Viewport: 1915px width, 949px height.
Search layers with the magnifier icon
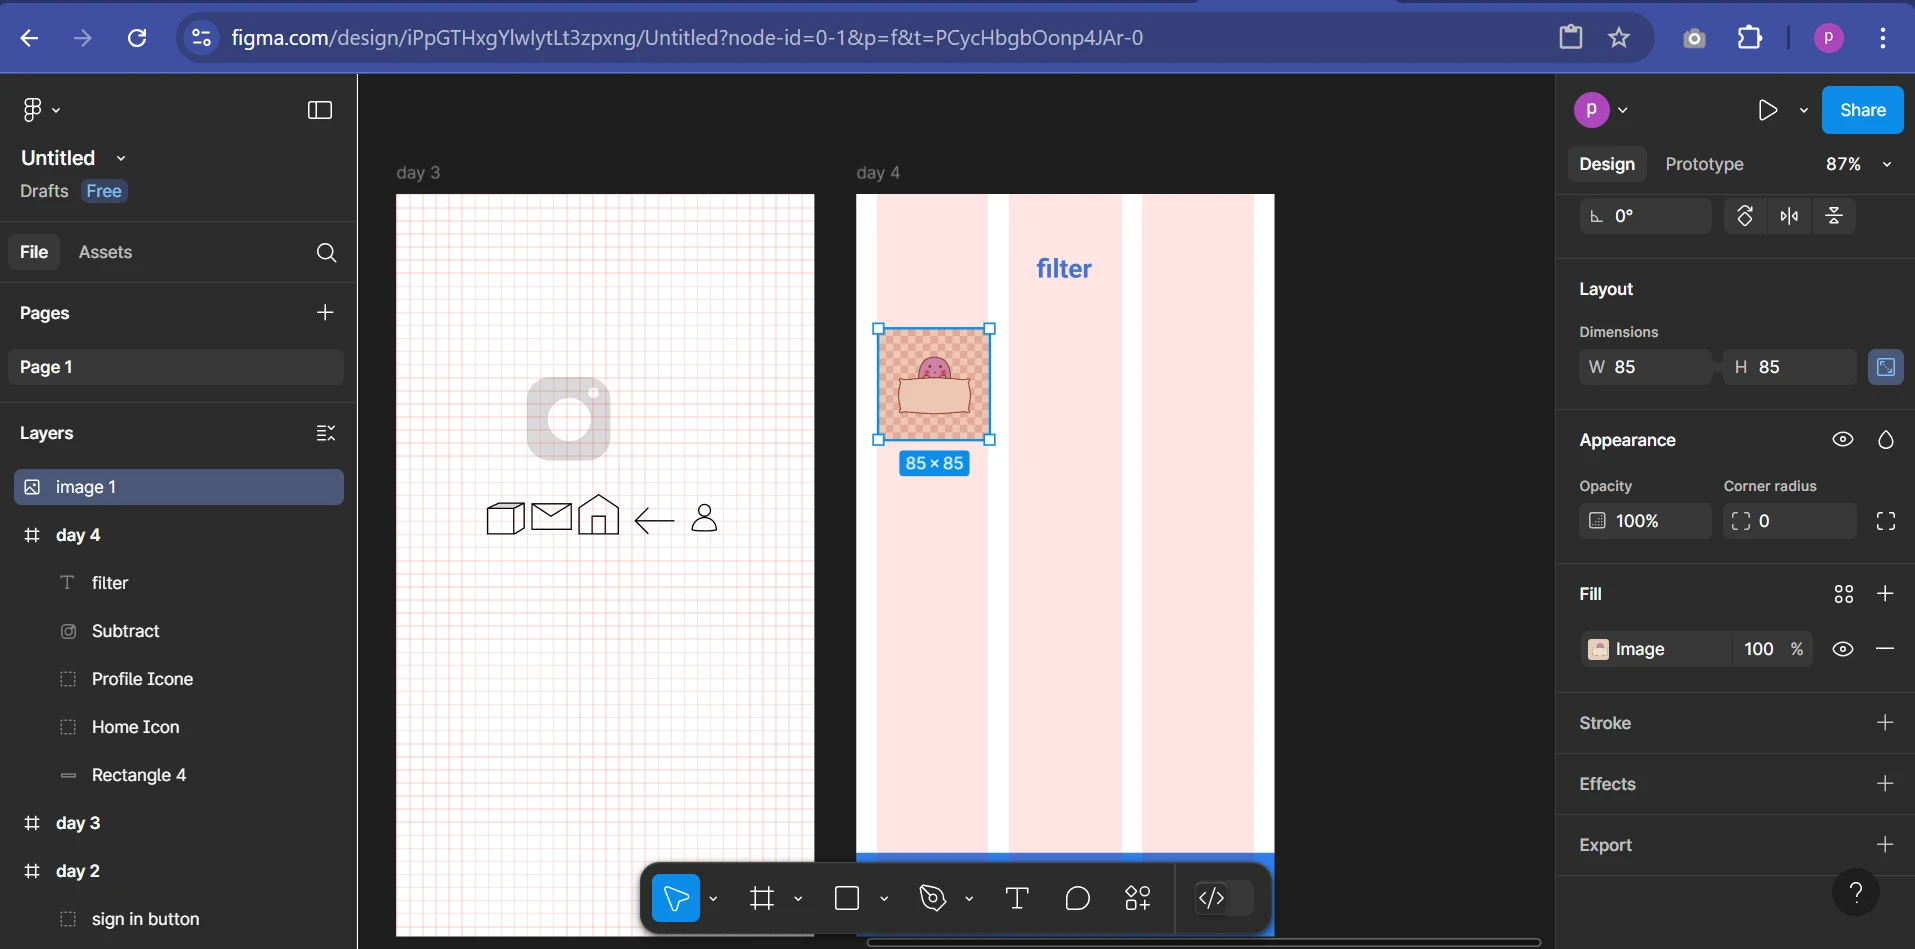click(x=326, y=253)
